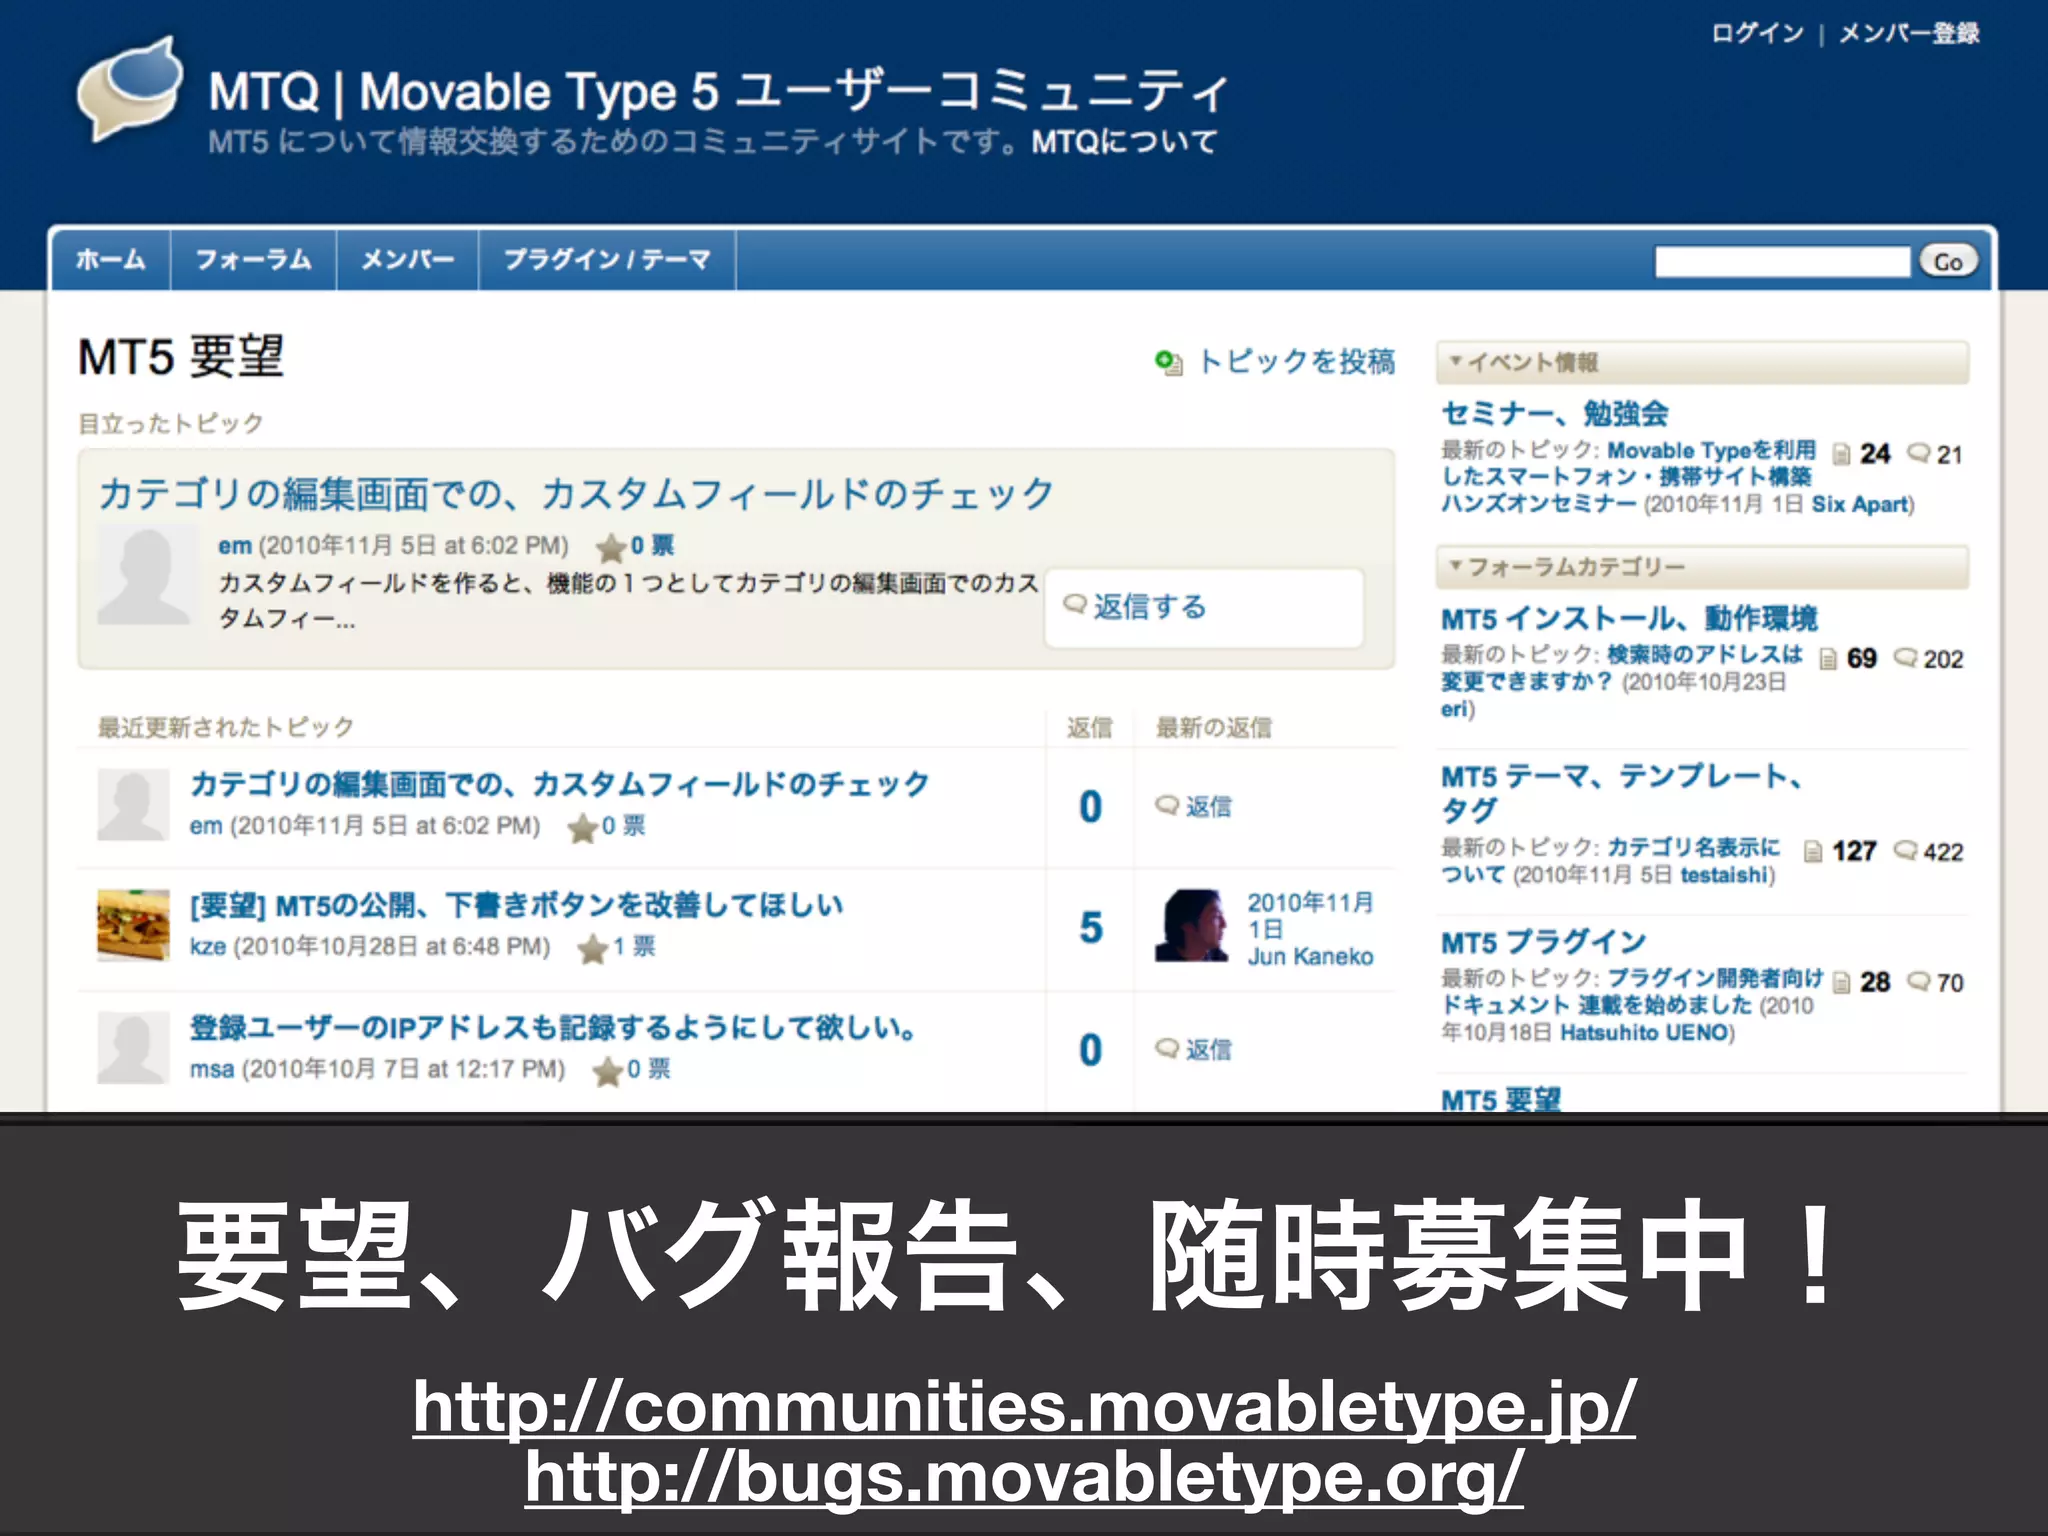Viewport: 2048px width, 1536px height.
Task: Open topic プラグイン開発者向けドキュメント 連載を始めました
Action: (x=1632, y=992)
